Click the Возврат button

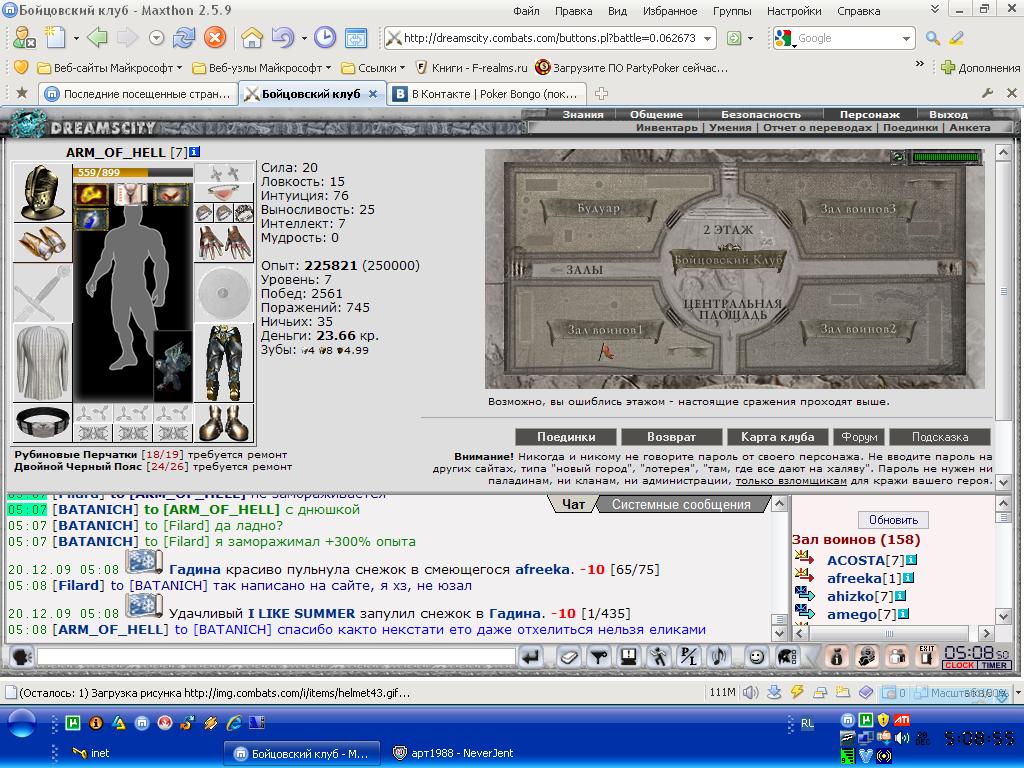tap(671, 437)
